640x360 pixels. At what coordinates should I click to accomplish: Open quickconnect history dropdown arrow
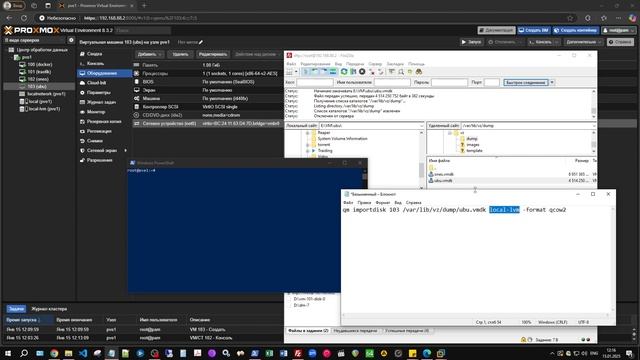[552, 82]
